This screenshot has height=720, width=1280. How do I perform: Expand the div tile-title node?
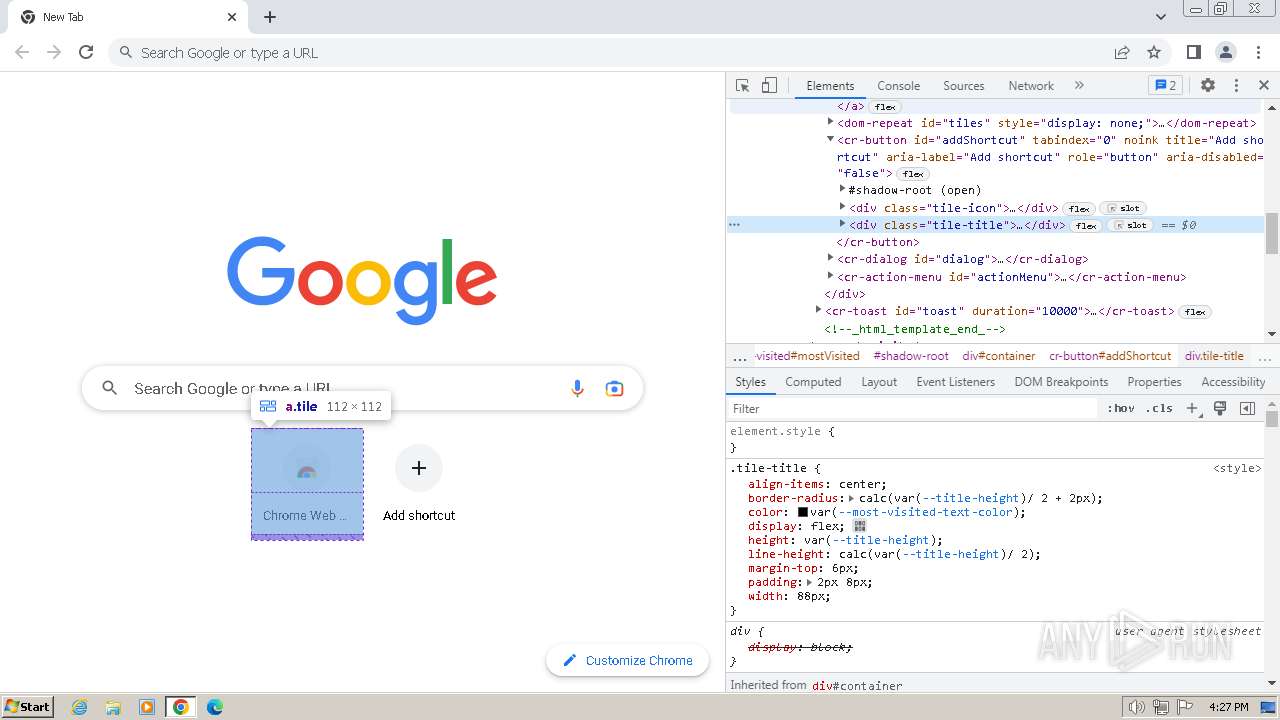842,224
